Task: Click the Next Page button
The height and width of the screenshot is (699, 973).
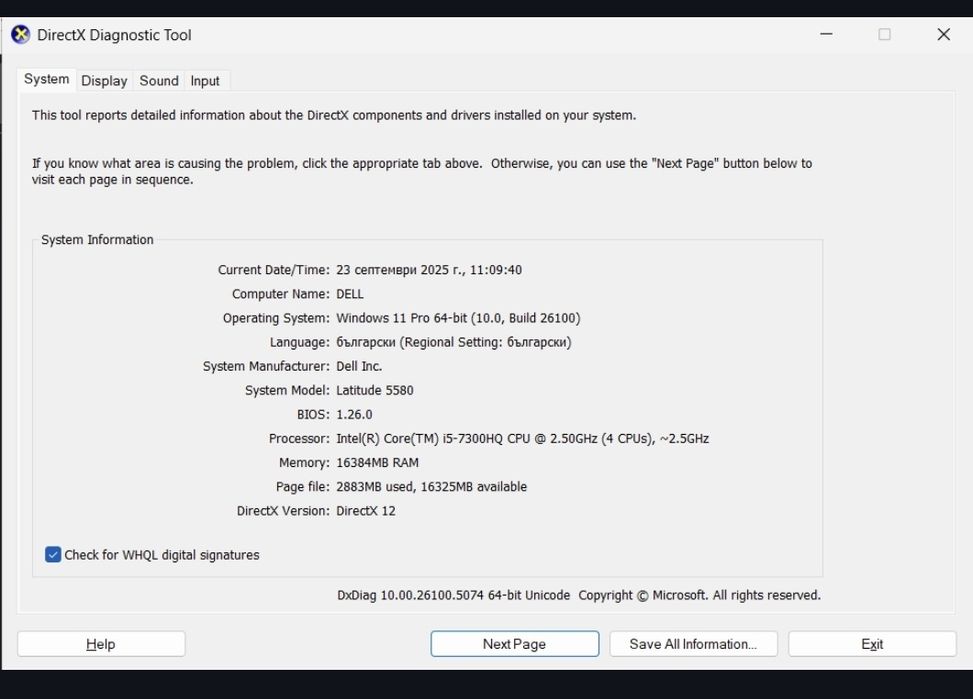Action: pyautogui.click(x=514, y=644)
